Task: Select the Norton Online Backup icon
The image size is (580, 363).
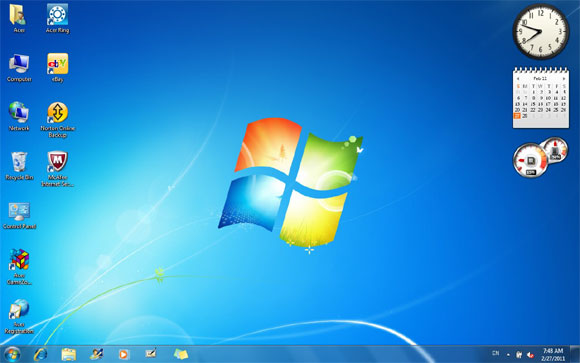Action: point(57,120)
